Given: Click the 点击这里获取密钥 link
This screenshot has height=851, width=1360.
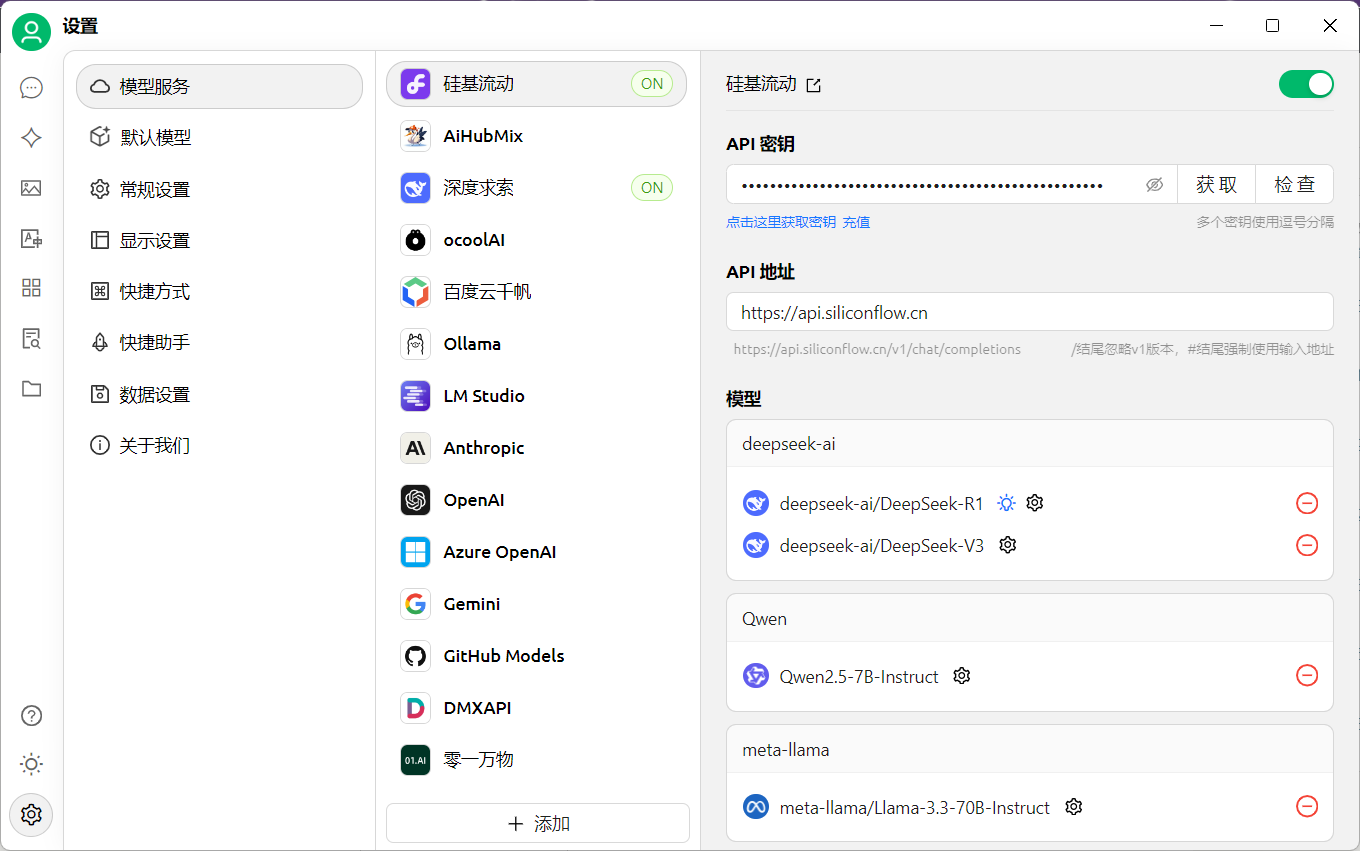Looking at the screenshot, I should click(x=781, y=222).
